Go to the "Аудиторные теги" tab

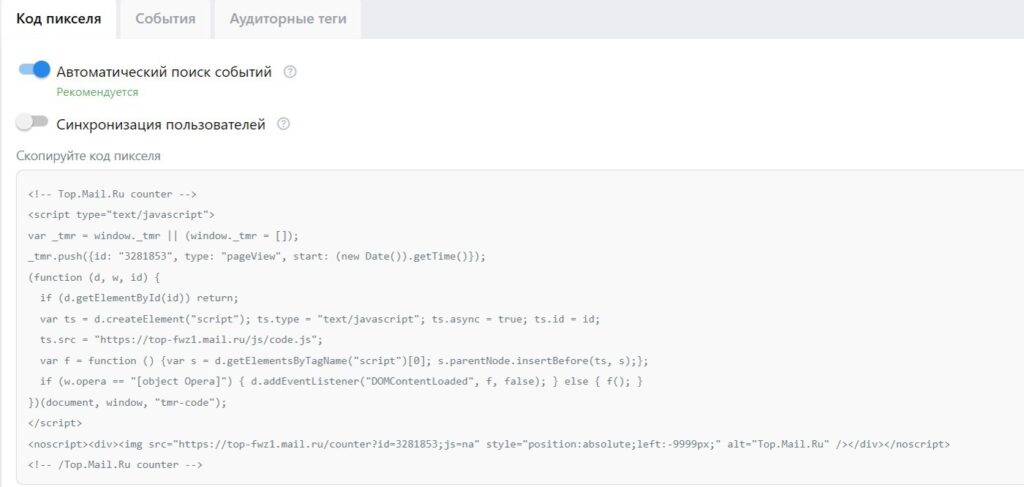(x=286, y=19)
